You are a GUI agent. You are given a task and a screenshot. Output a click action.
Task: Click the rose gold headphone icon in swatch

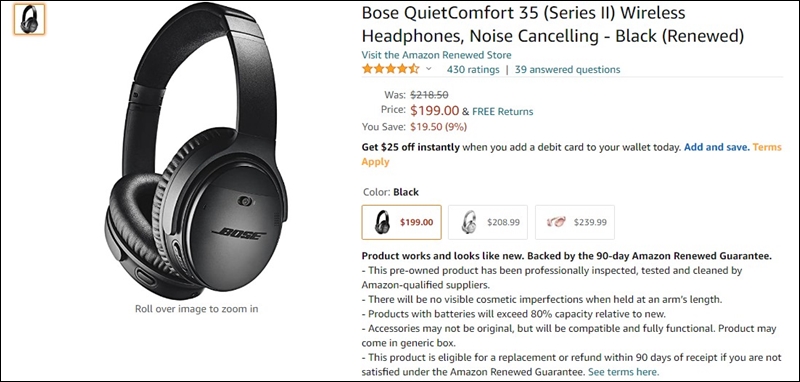[556, 222]
